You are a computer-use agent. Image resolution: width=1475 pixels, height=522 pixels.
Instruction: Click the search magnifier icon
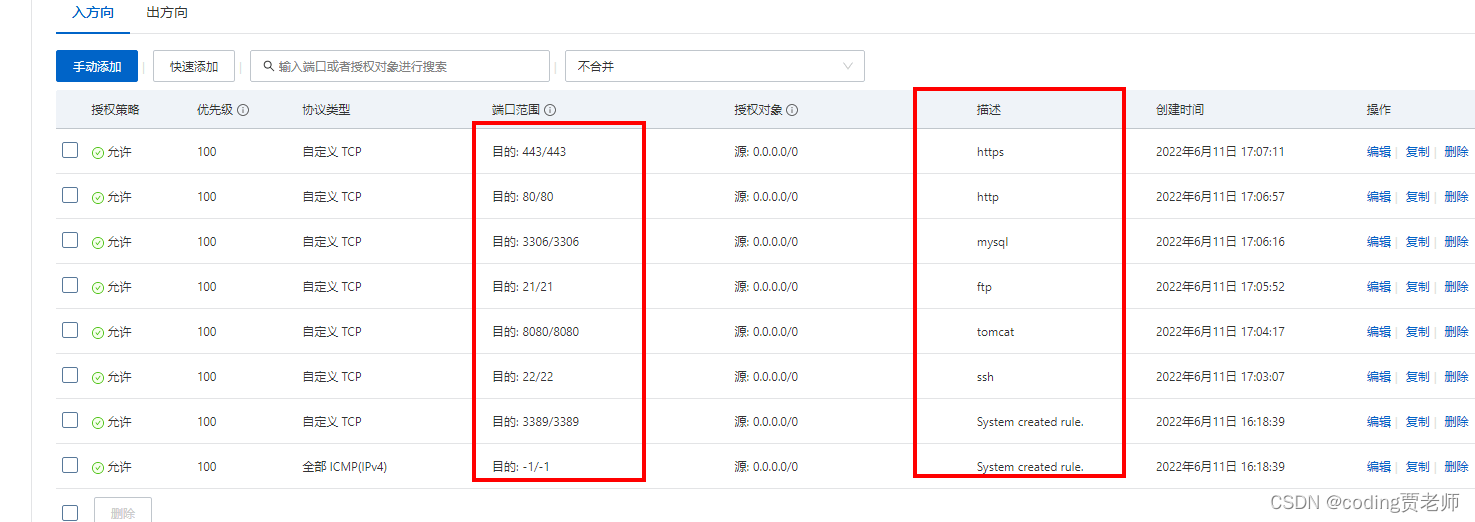click(x=268, y=66)
